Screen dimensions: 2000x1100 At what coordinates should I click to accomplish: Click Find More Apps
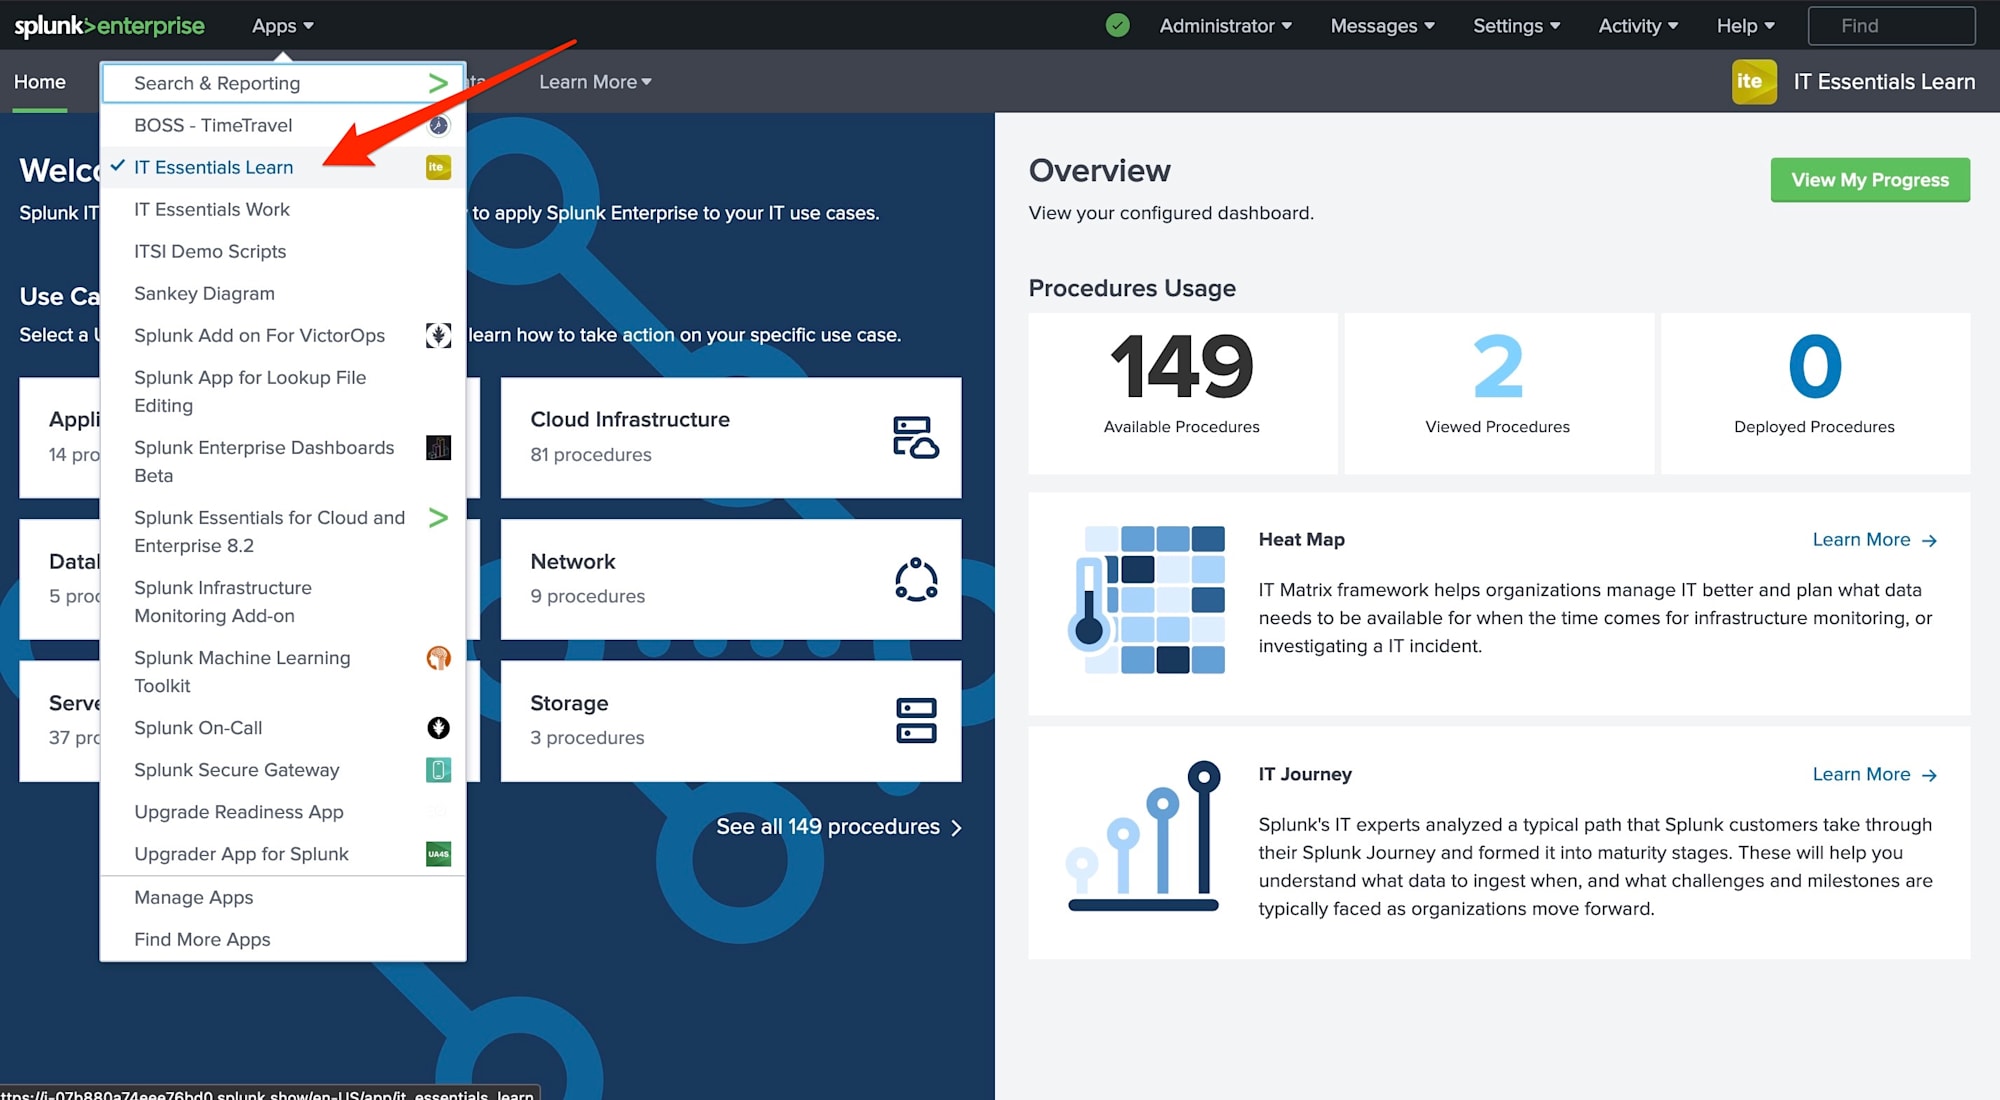(283, 939)
